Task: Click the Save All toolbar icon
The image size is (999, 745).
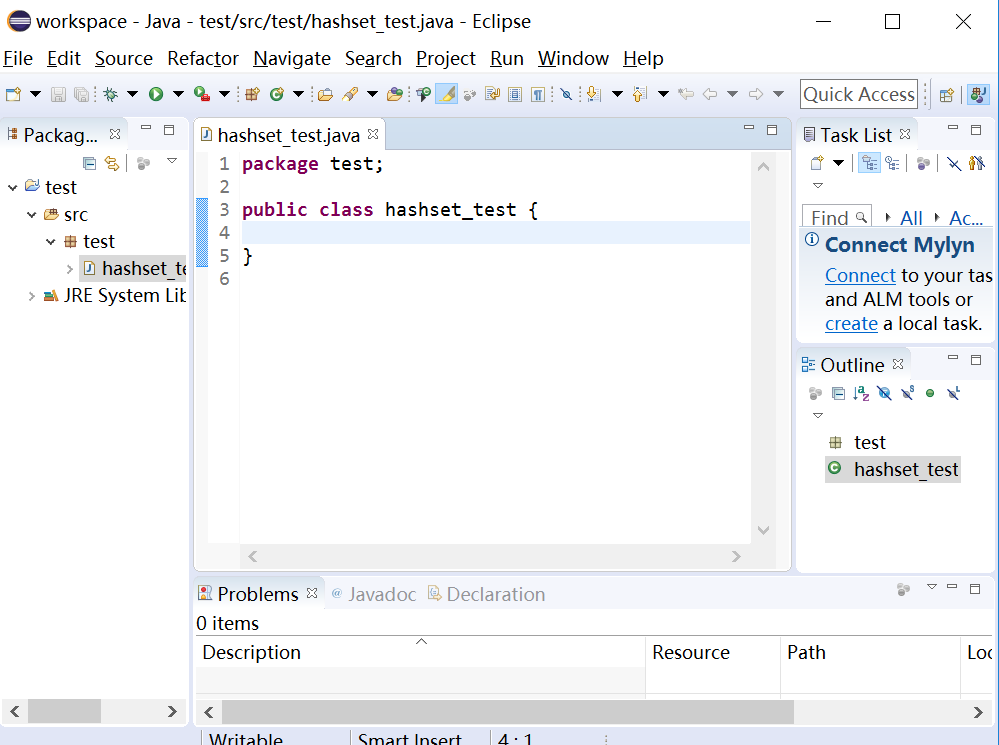Action: coord(82,94)
